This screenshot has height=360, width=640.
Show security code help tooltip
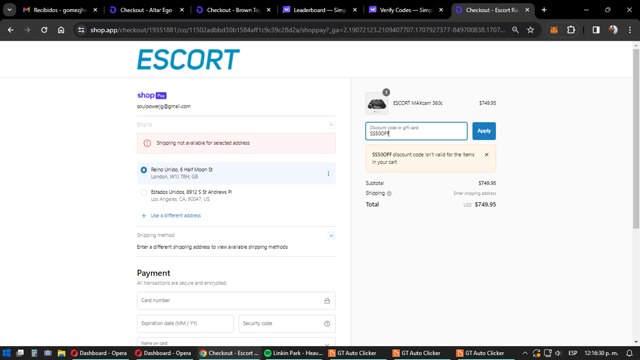click(327, 324)
